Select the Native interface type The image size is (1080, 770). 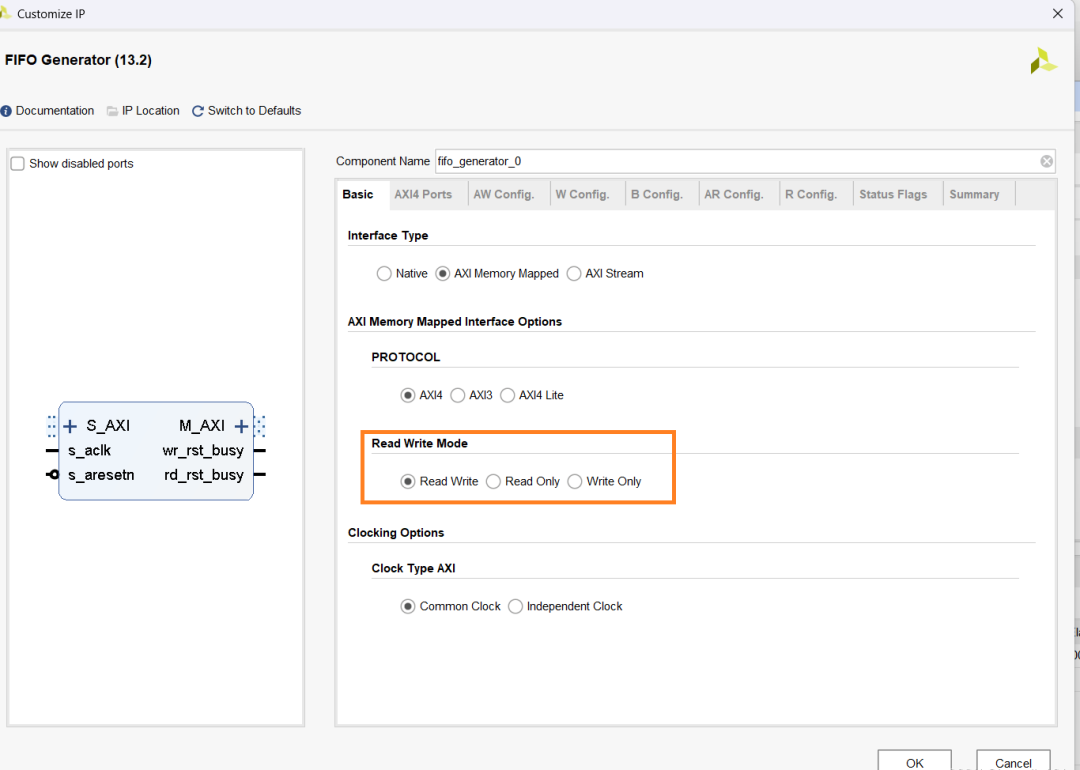pos(384,273)
